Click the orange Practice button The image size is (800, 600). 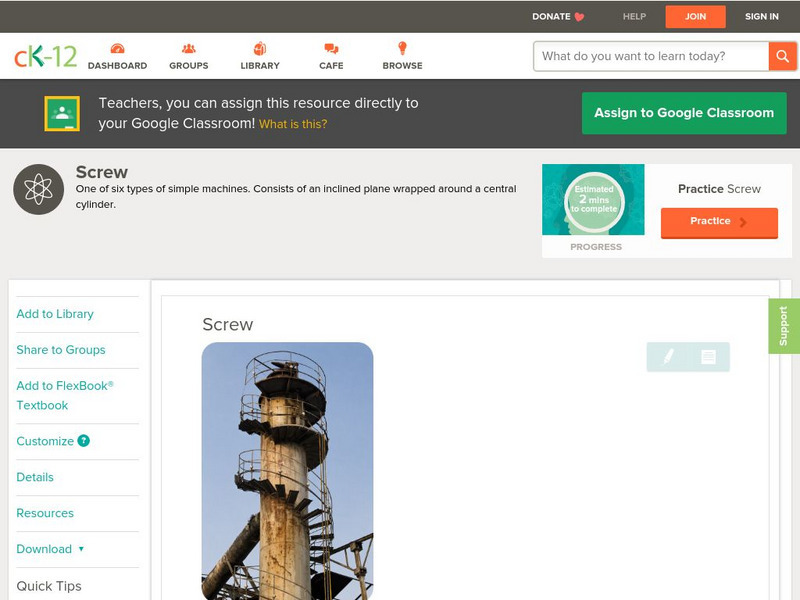pyautogui.click(x=719, y=222)
